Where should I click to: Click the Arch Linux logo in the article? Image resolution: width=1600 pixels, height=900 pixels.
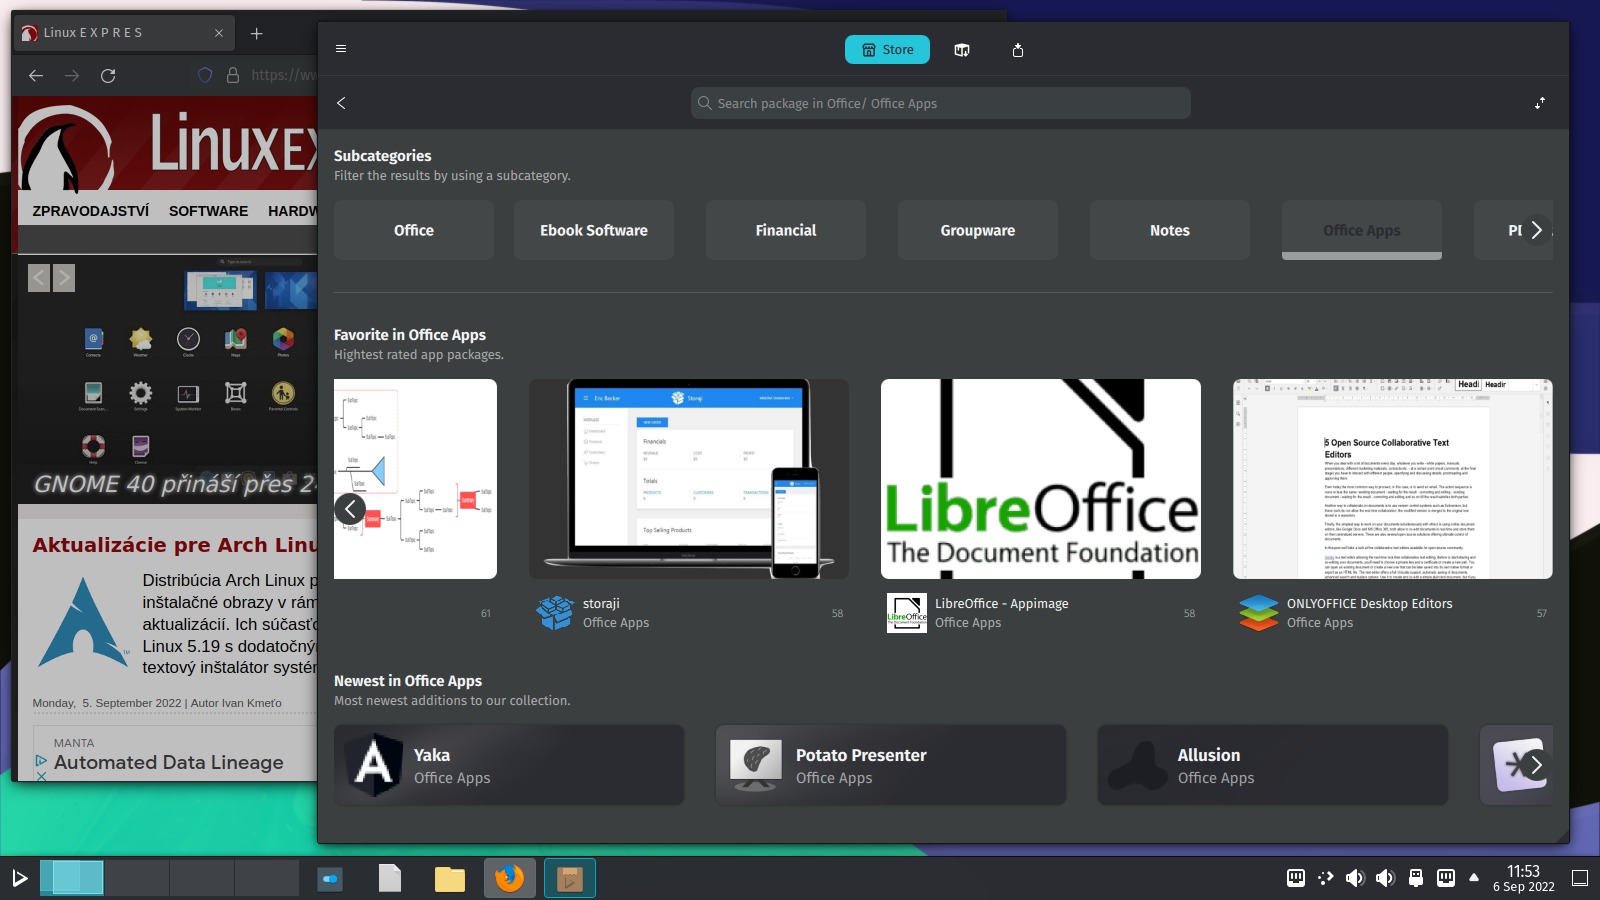point(82,622)
